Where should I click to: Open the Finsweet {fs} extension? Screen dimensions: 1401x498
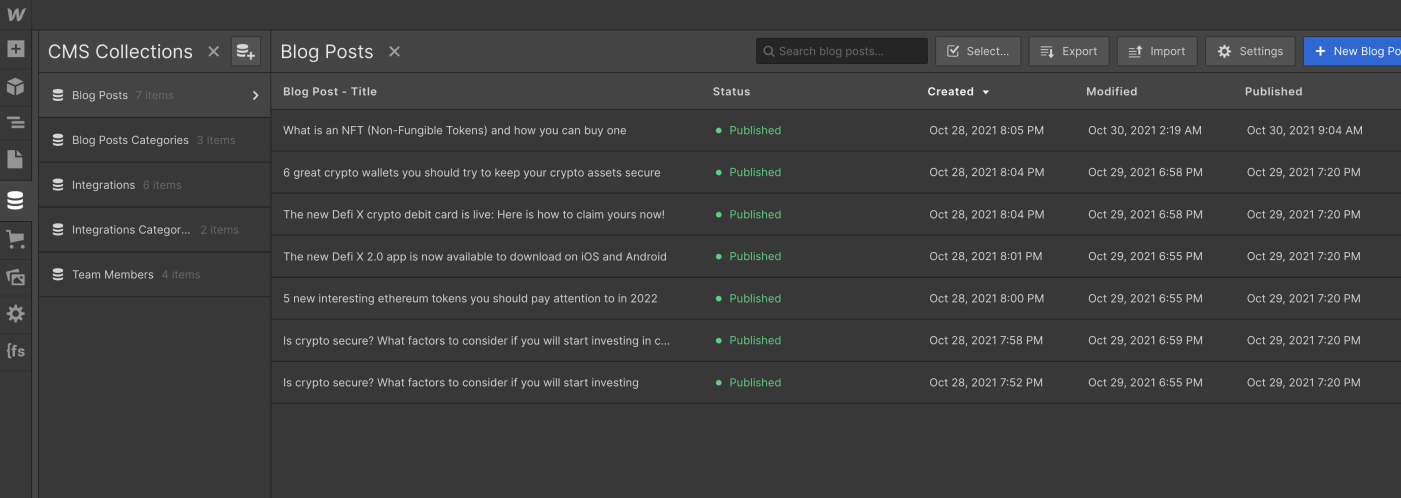(x=15, y=351)
